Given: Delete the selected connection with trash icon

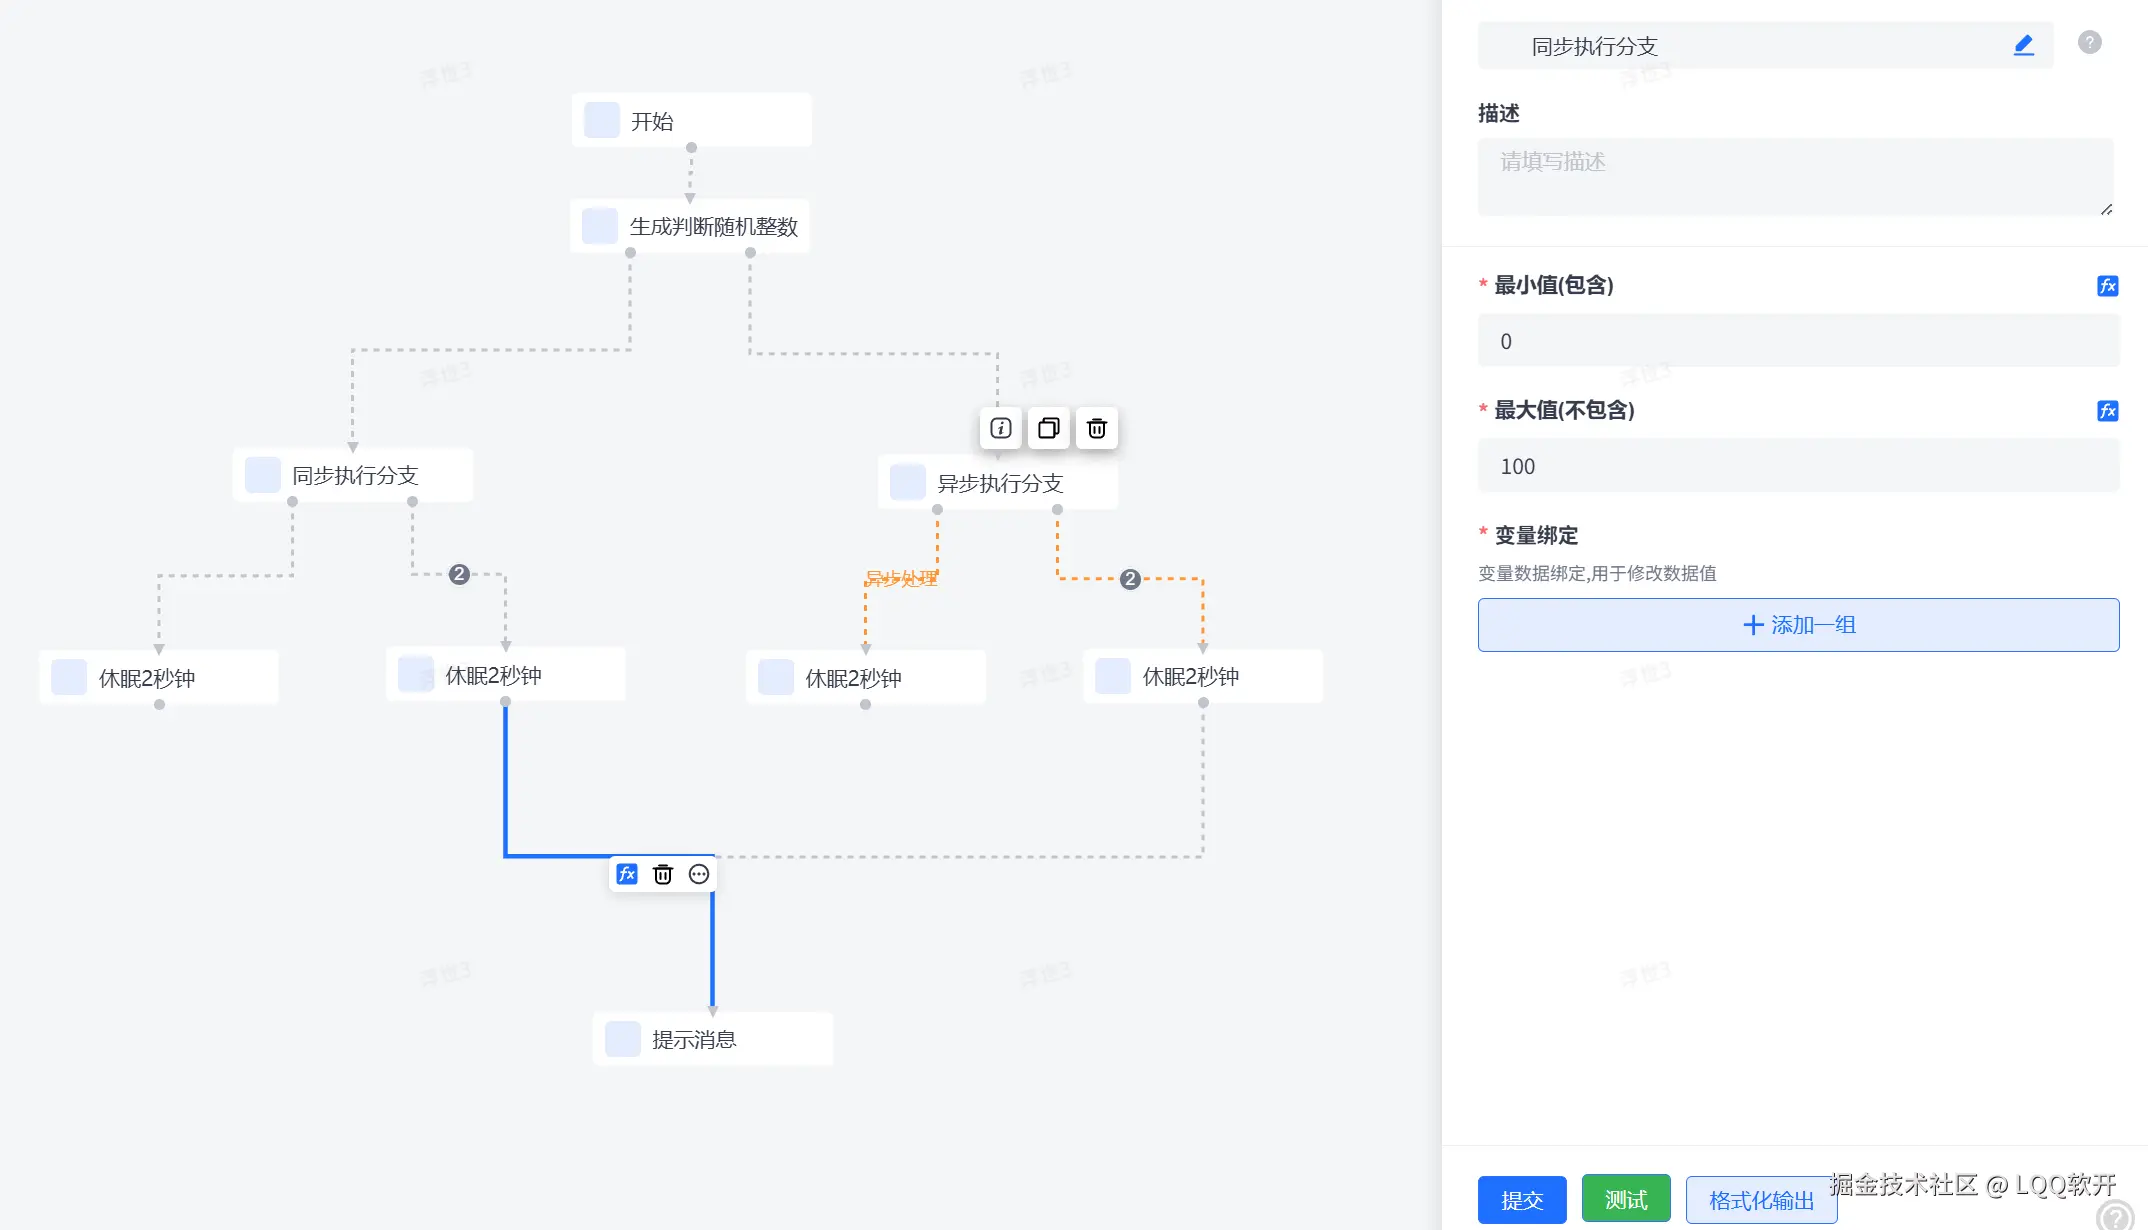Looking at the screenshot, I should (x=662, y=873).
